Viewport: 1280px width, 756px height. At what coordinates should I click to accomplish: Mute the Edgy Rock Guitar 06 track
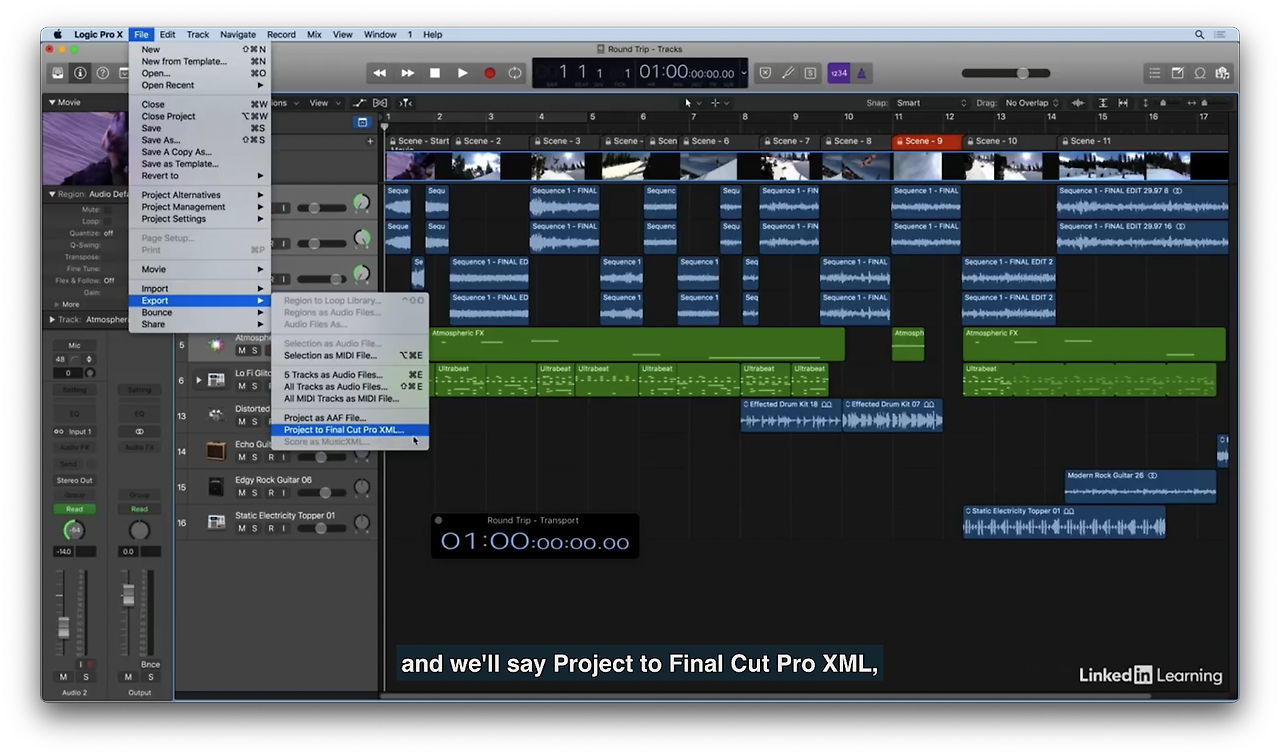pyautogui.click(x=241, y=493)
